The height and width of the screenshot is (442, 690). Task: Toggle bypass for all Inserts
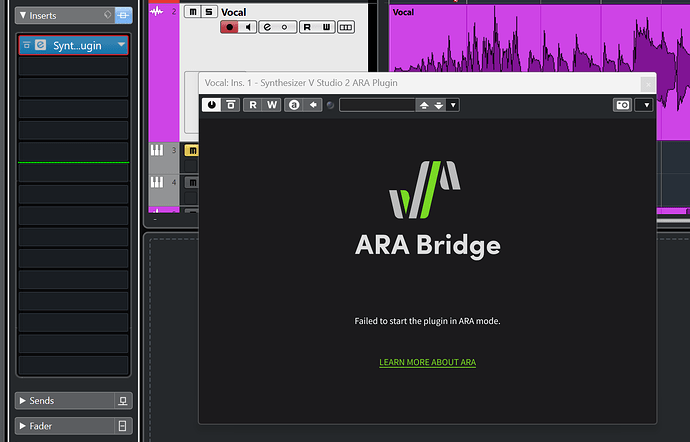[x=123, y=15]
